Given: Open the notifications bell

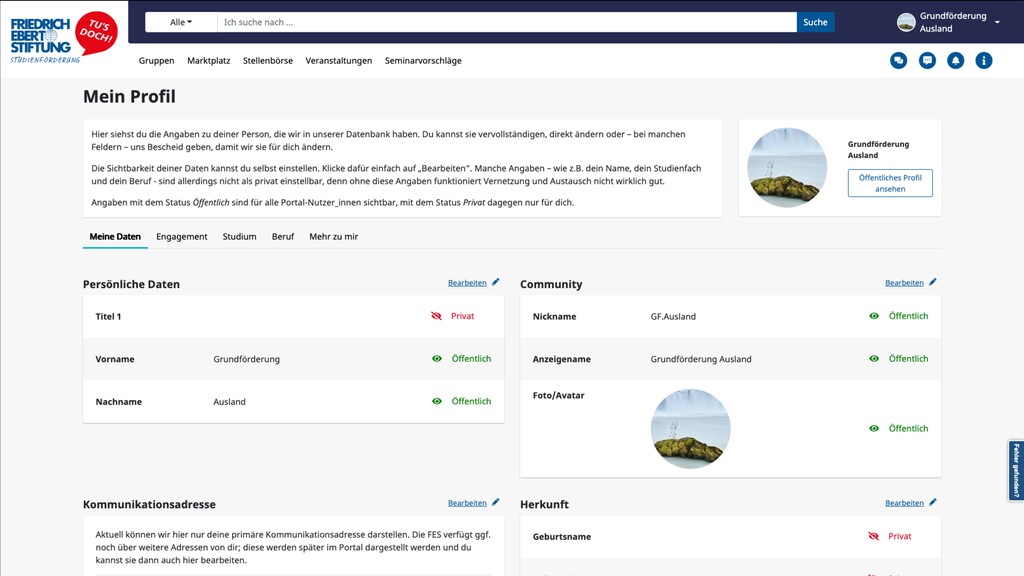Looking at the screenshot, I should tap(956, 61).
